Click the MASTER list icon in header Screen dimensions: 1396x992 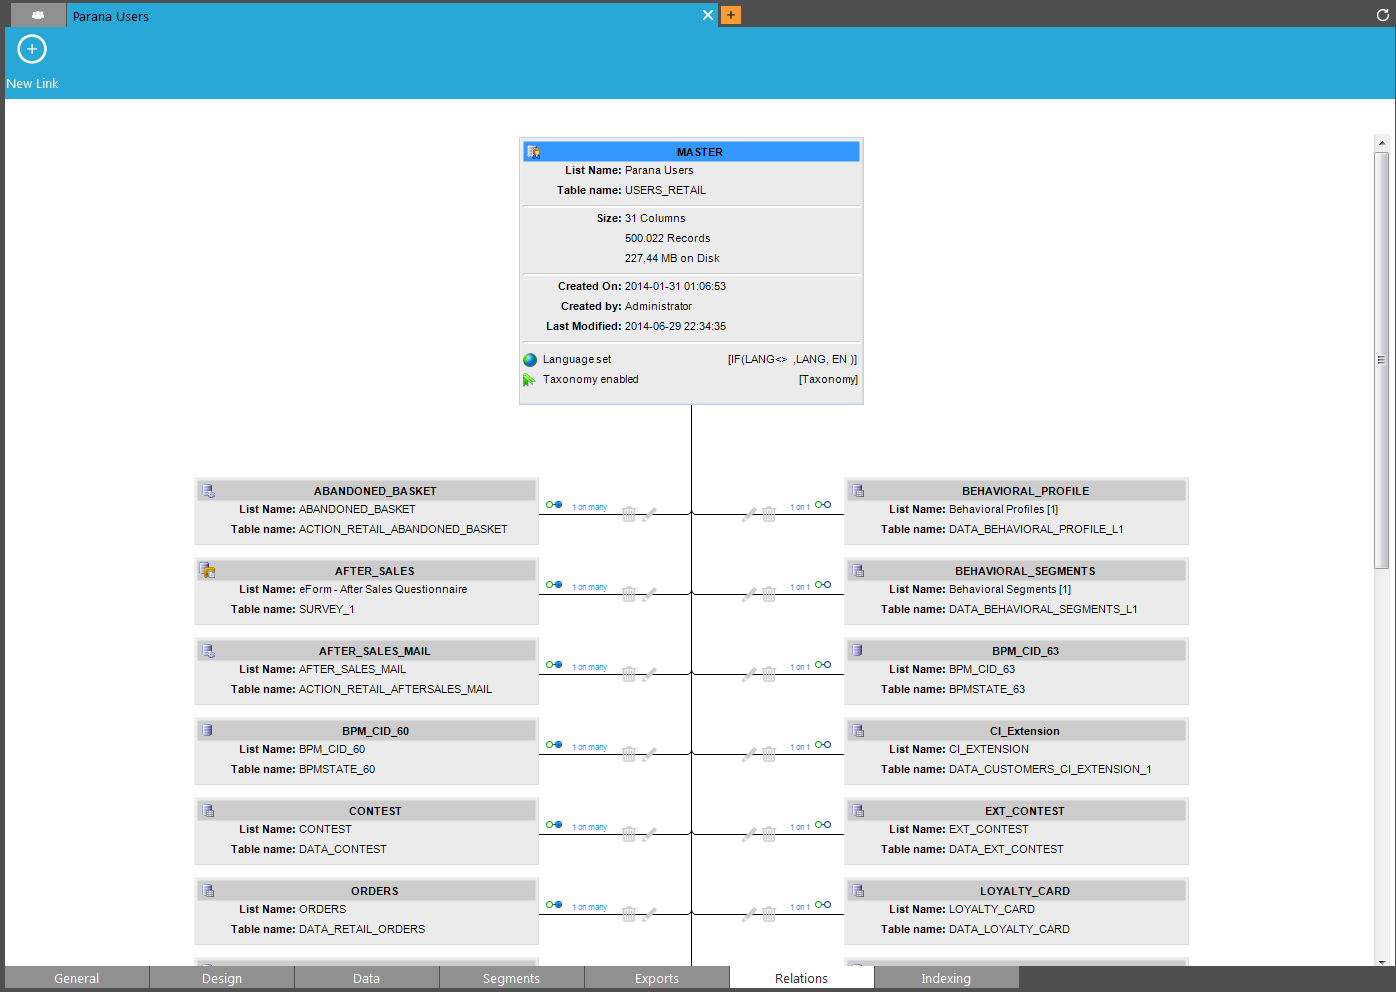[534, 152]
